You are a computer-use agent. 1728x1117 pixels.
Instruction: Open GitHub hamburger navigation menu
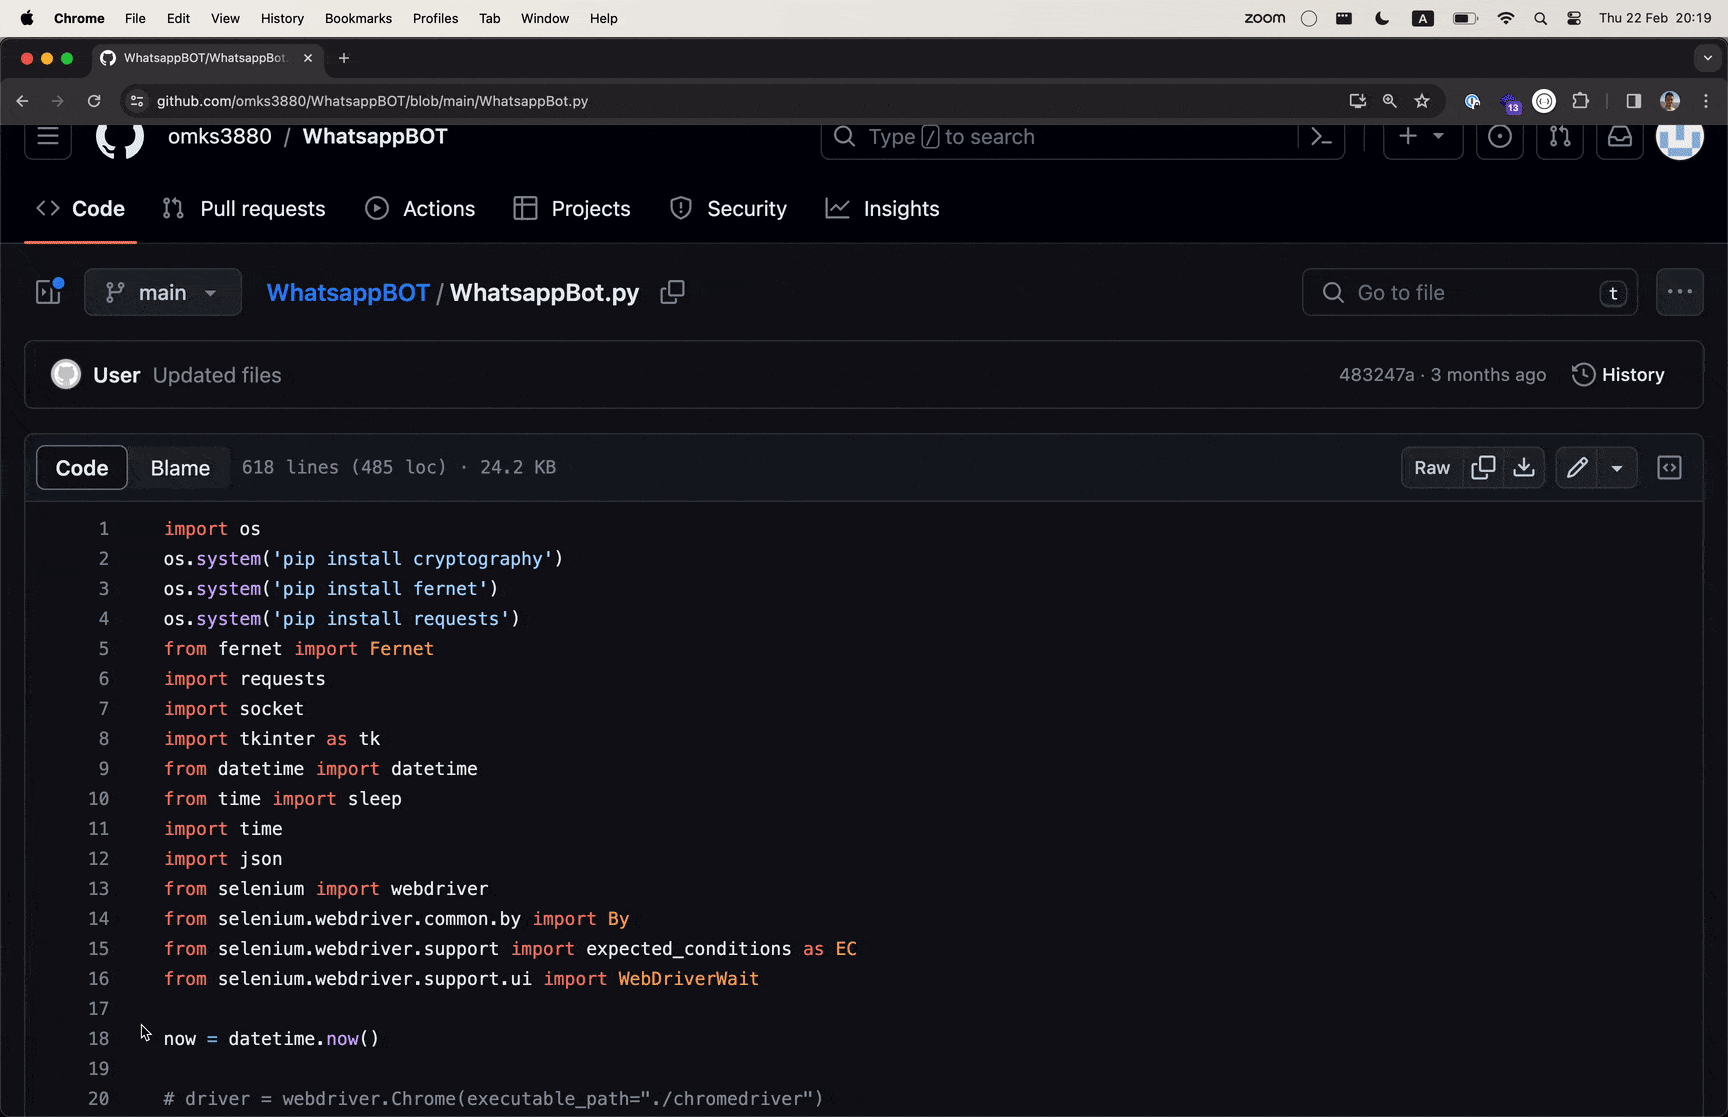pos(48,137)
